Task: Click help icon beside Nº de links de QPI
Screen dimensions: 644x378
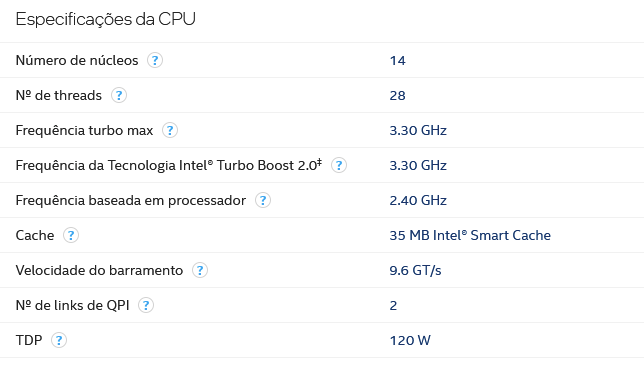Action: (x=146, y=305)
